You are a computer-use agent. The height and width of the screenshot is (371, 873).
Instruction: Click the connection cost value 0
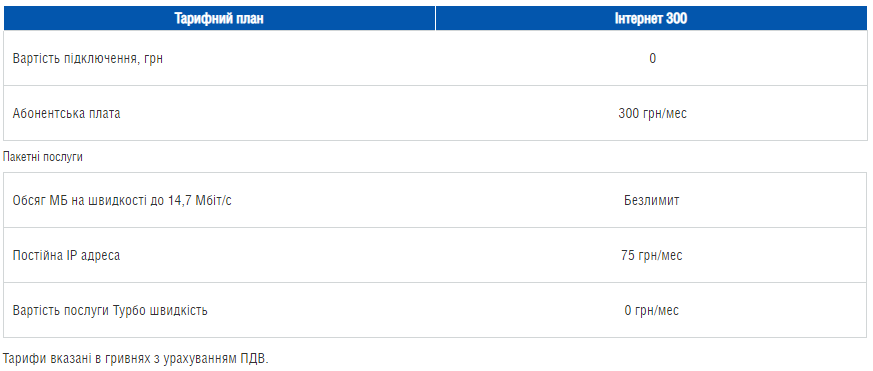(653, 58)
